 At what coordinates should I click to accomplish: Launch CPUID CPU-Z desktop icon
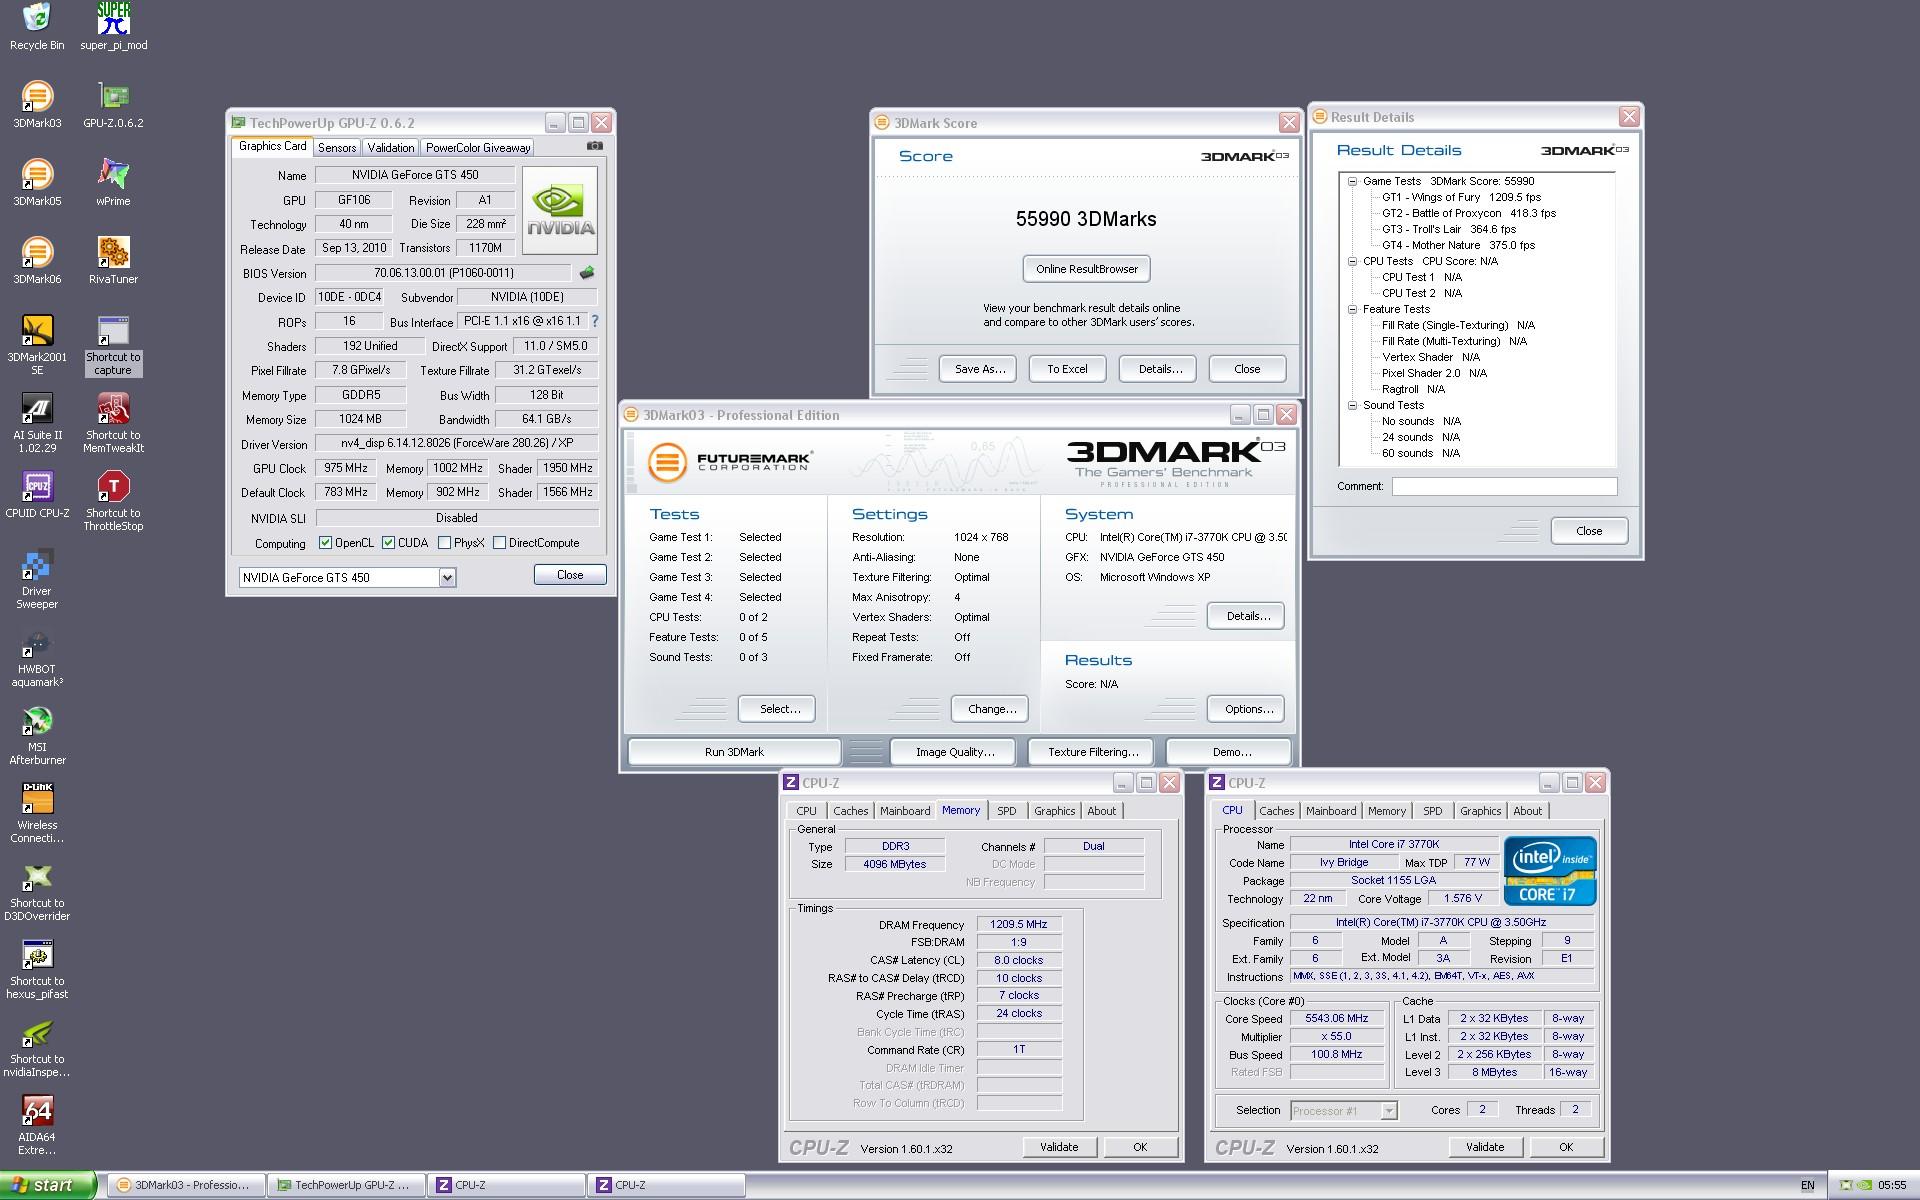[x=37, y=494]
